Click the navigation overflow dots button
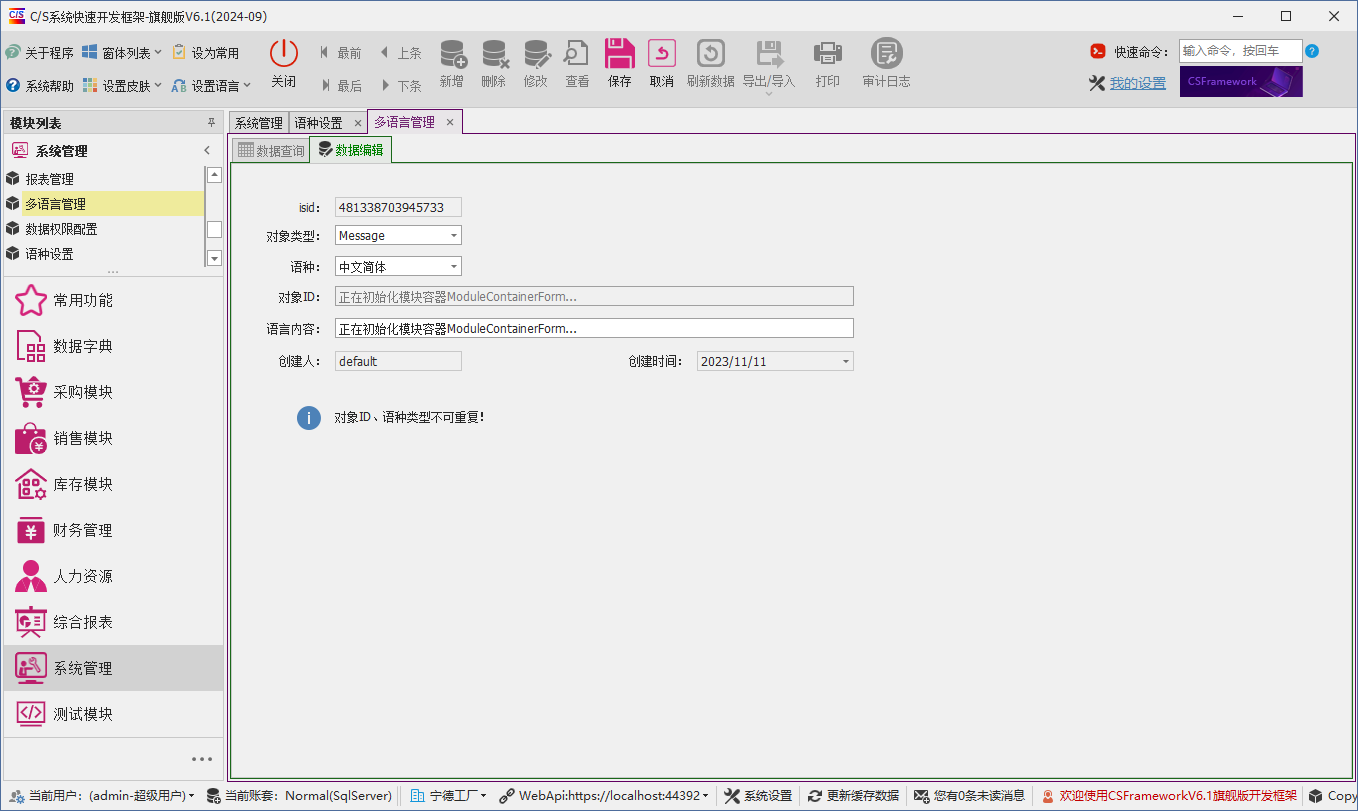This screenshot has width=1358, height=811. [x=202, y=759]
